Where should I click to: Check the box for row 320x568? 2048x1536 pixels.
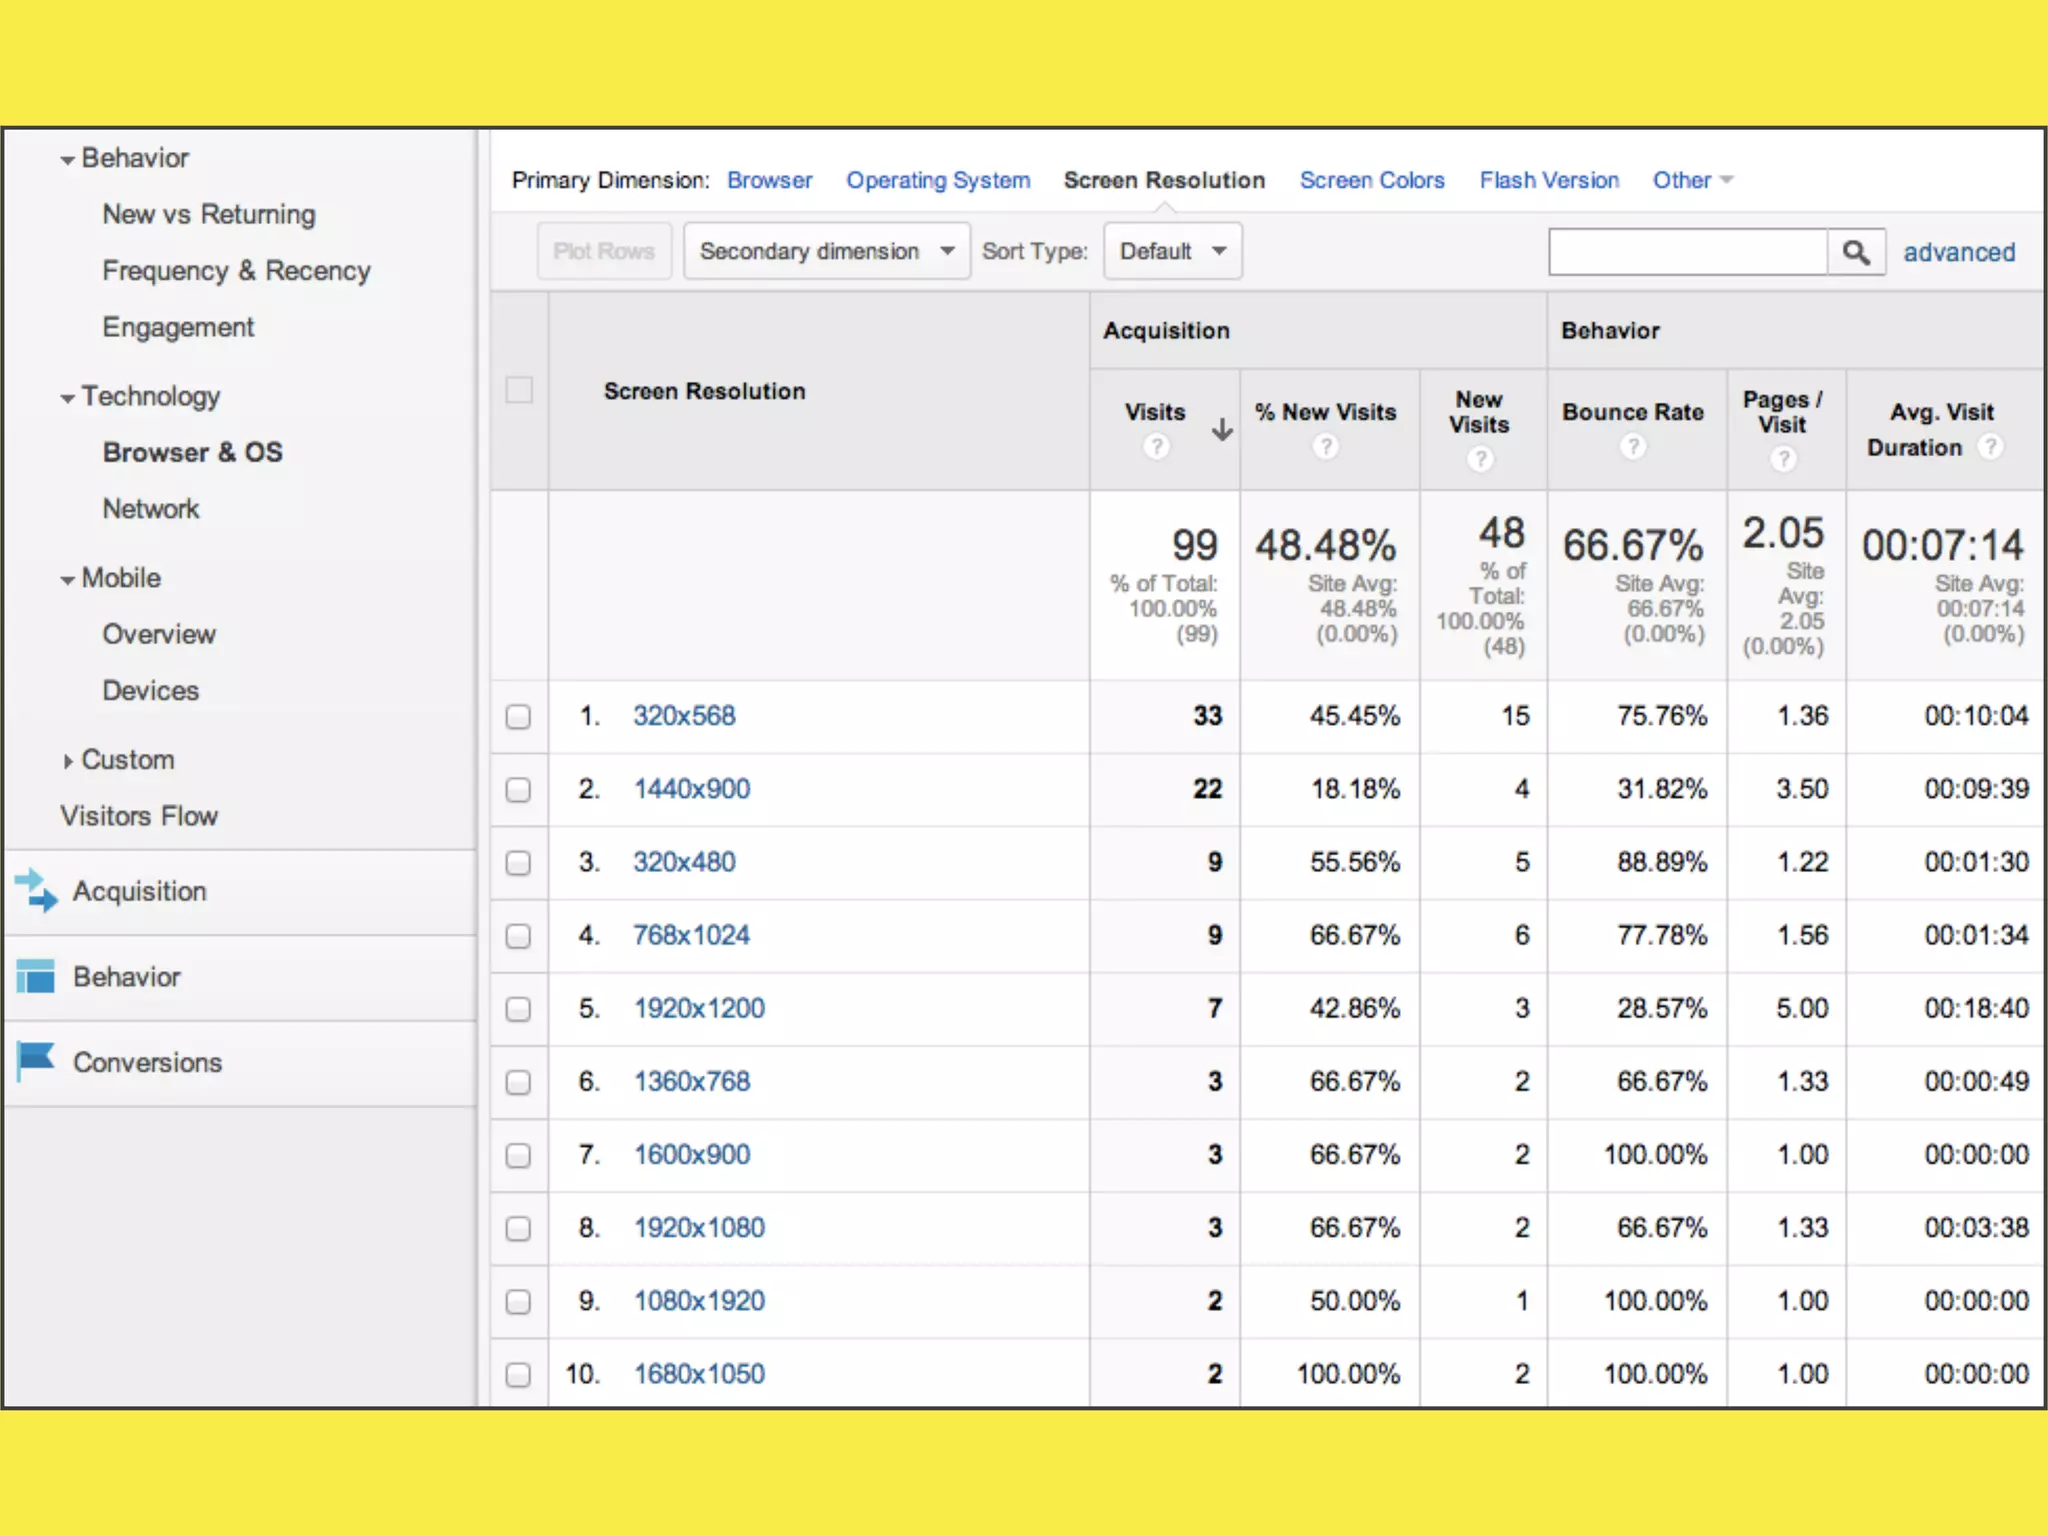point(518,717)
